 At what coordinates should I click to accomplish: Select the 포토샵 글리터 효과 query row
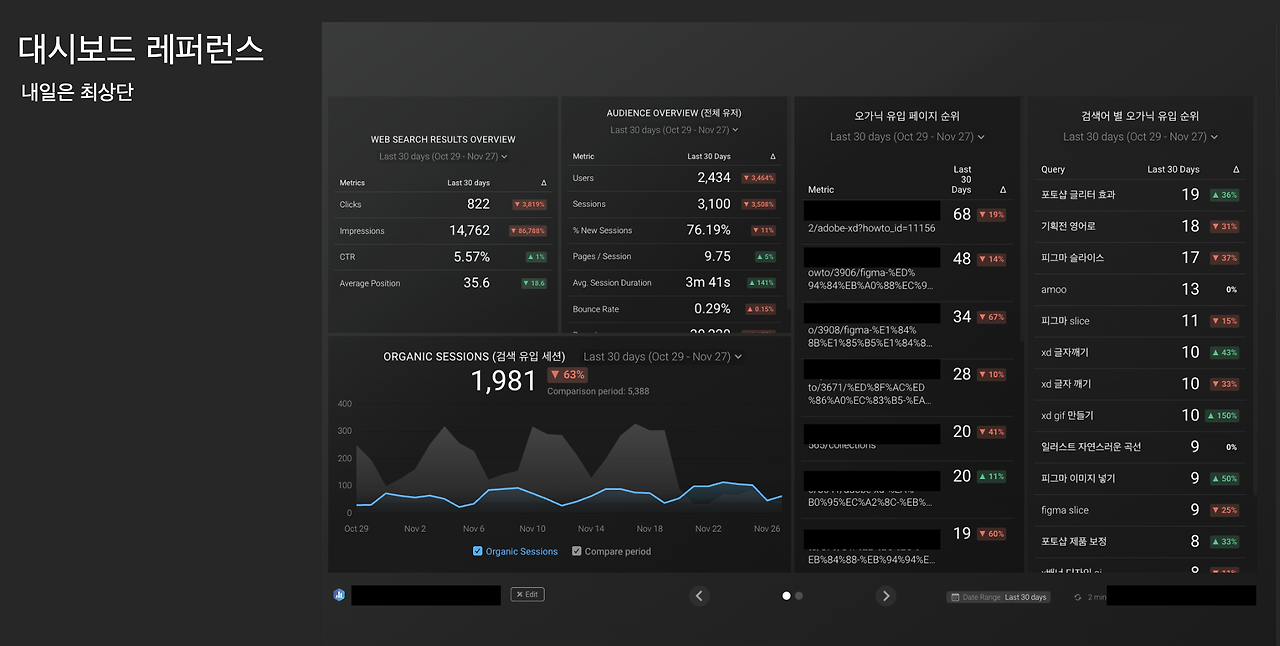point(1140,195)
